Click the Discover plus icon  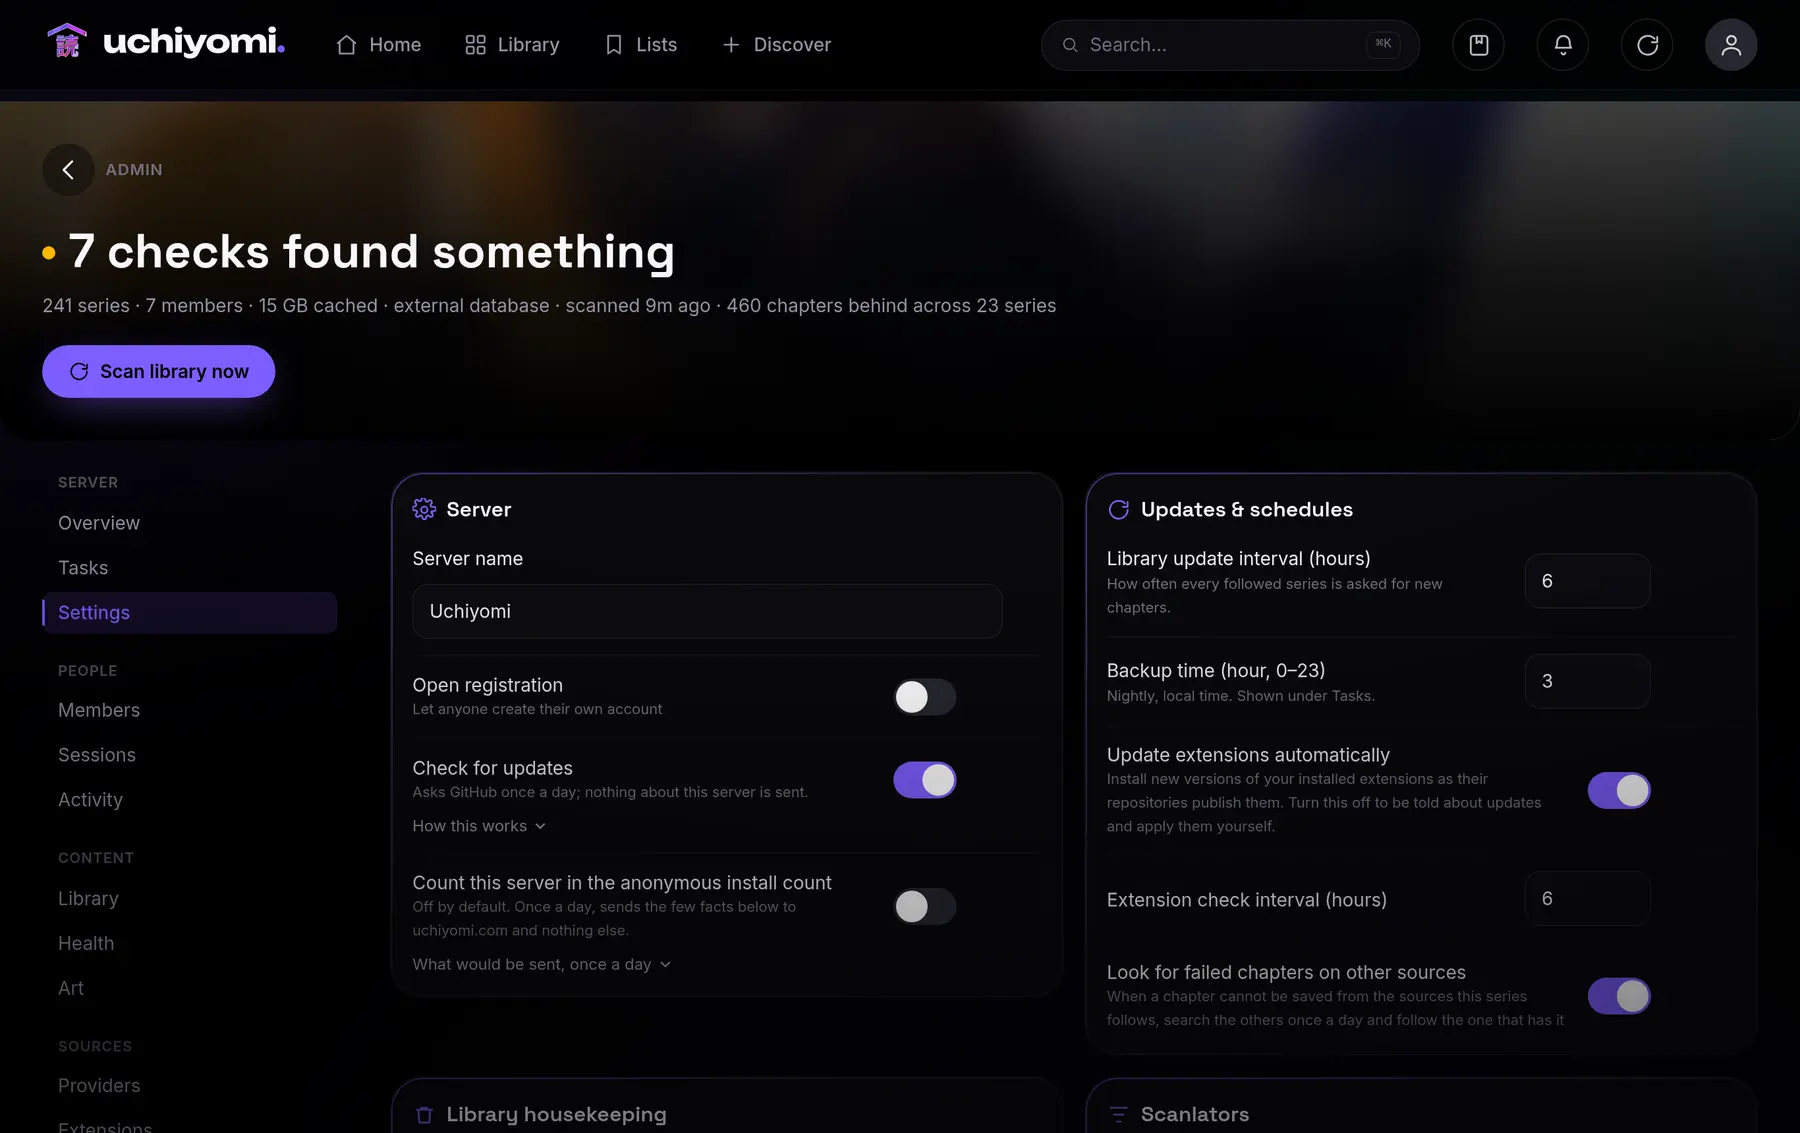(x=731, y=45)
